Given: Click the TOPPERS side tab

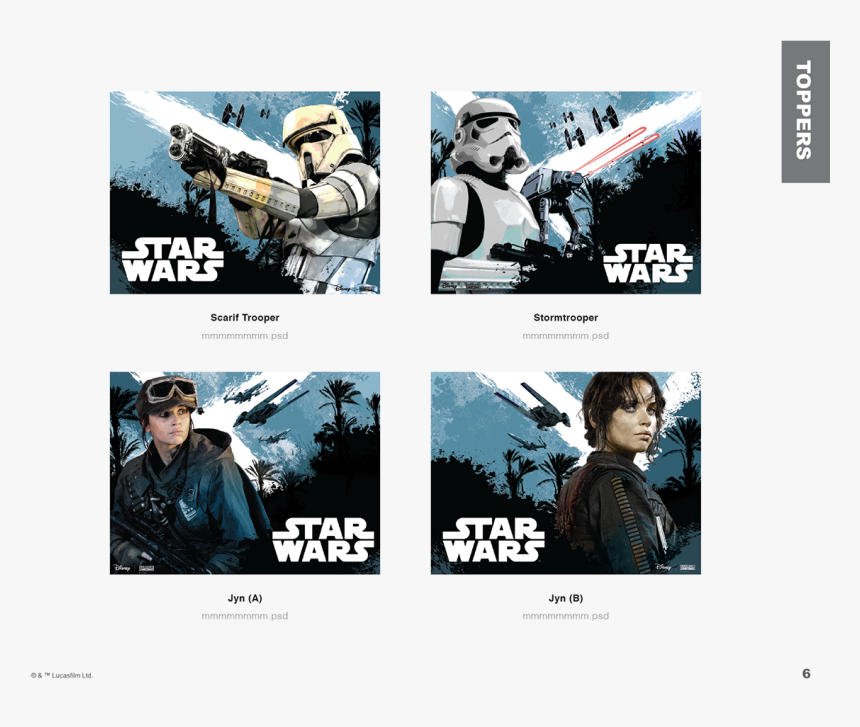Looking at the screenshot, I should (x=805, y=111).
